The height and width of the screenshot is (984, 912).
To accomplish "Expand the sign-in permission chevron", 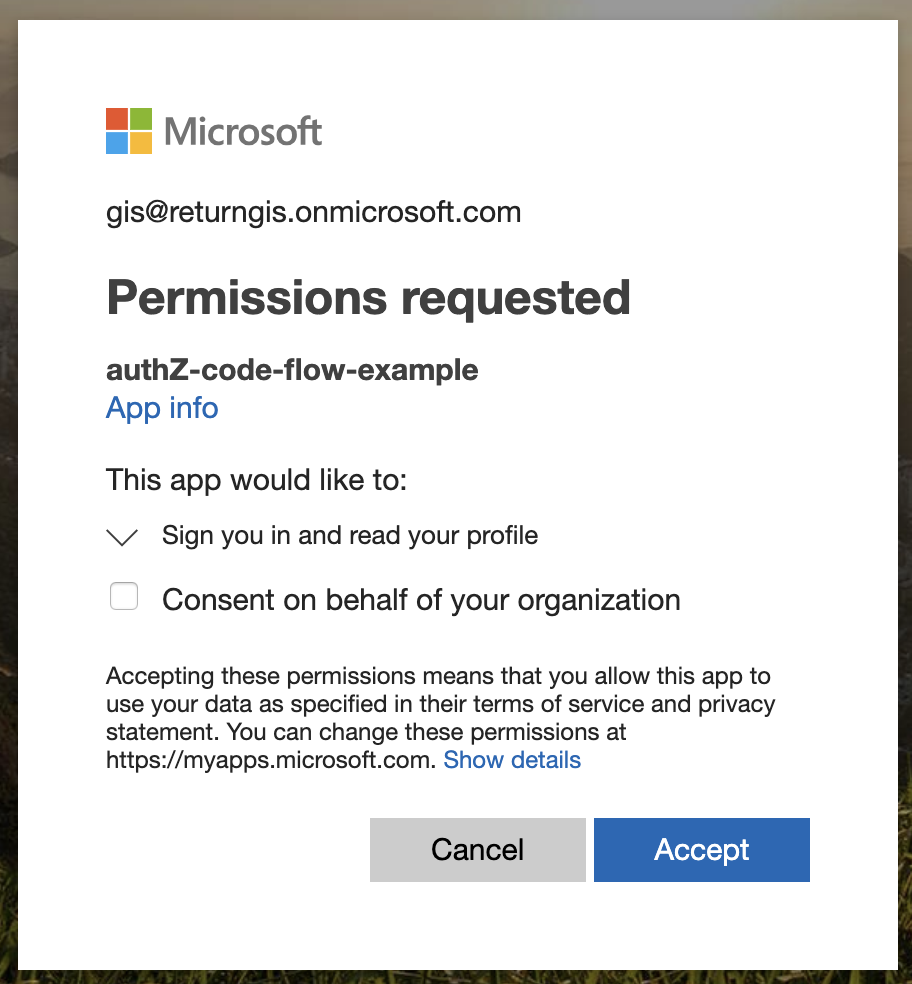I will point(122,537).
